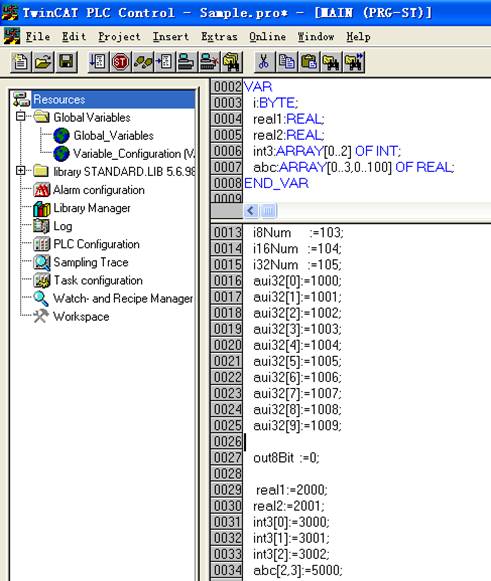Click the Paste clipboard icon
The image size is (491, 581).
click(309, 62)
